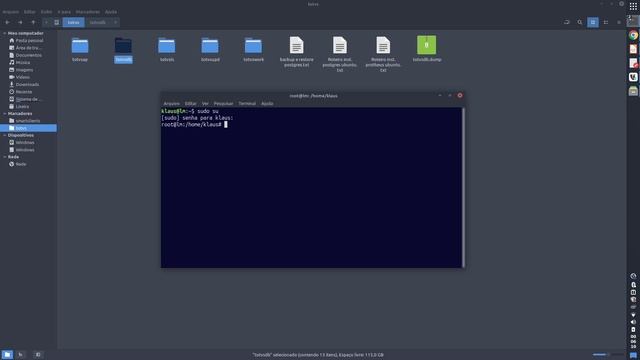640x360 pixels.
Task: Adjust the icon zoom slider
Action: pos(607,355)
